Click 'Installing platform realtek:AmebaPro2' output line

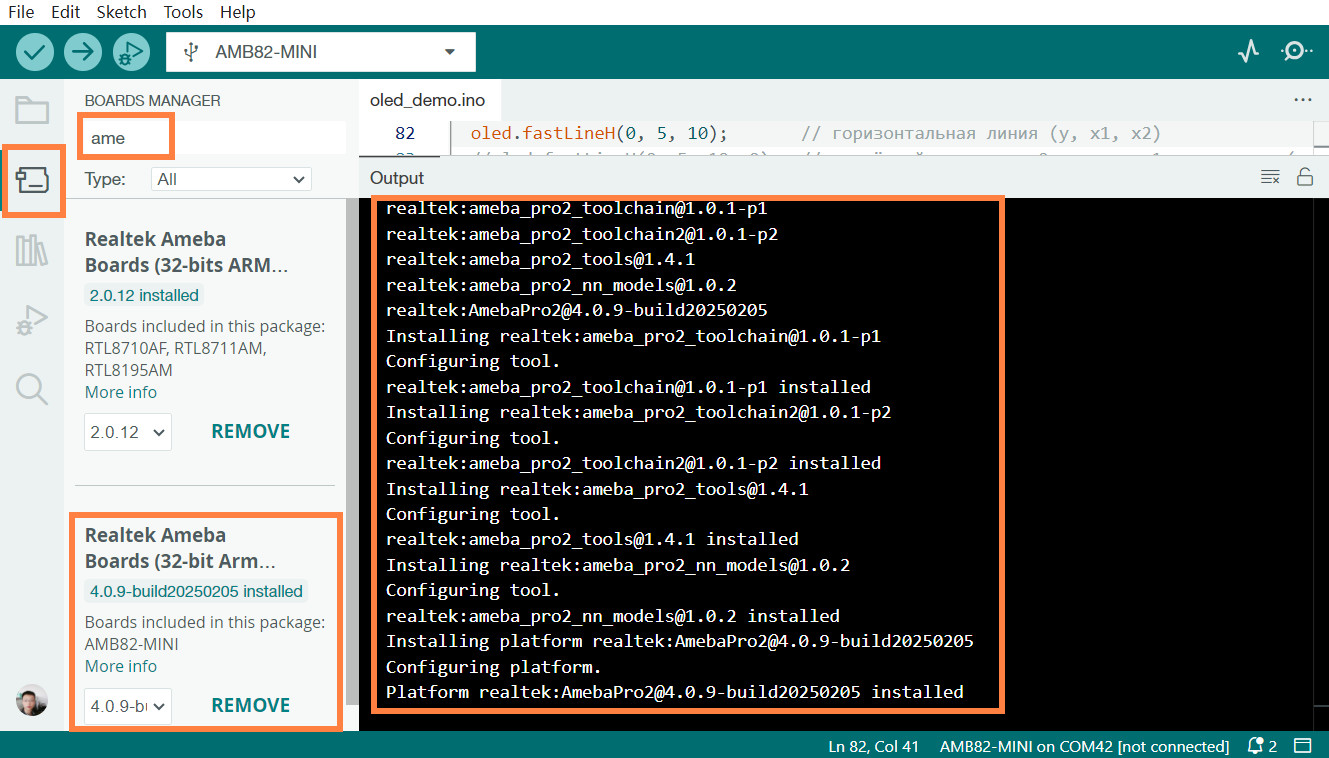coord(680,641)
